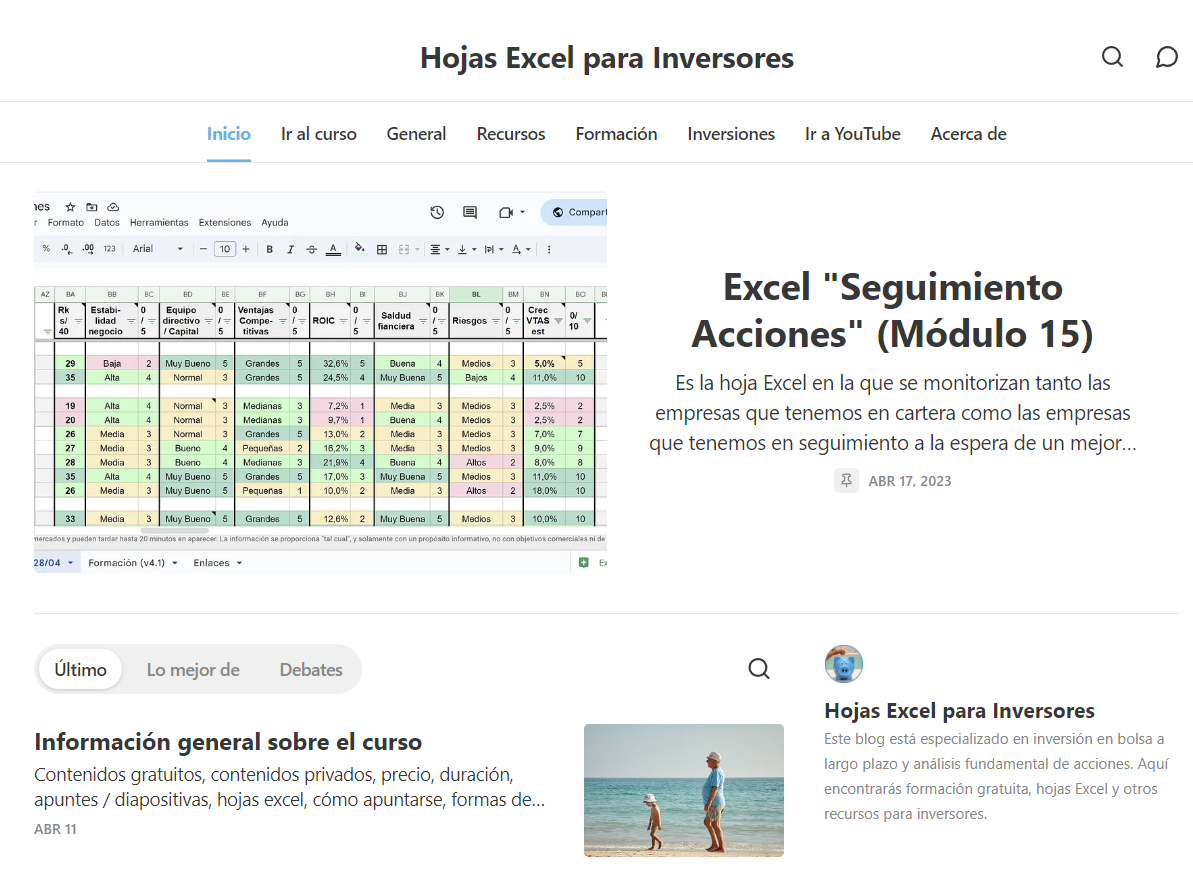Follow the 'Ir a YouTube' navigation link
This screenshot has width=1193, height=873.
tap(853, 134)
